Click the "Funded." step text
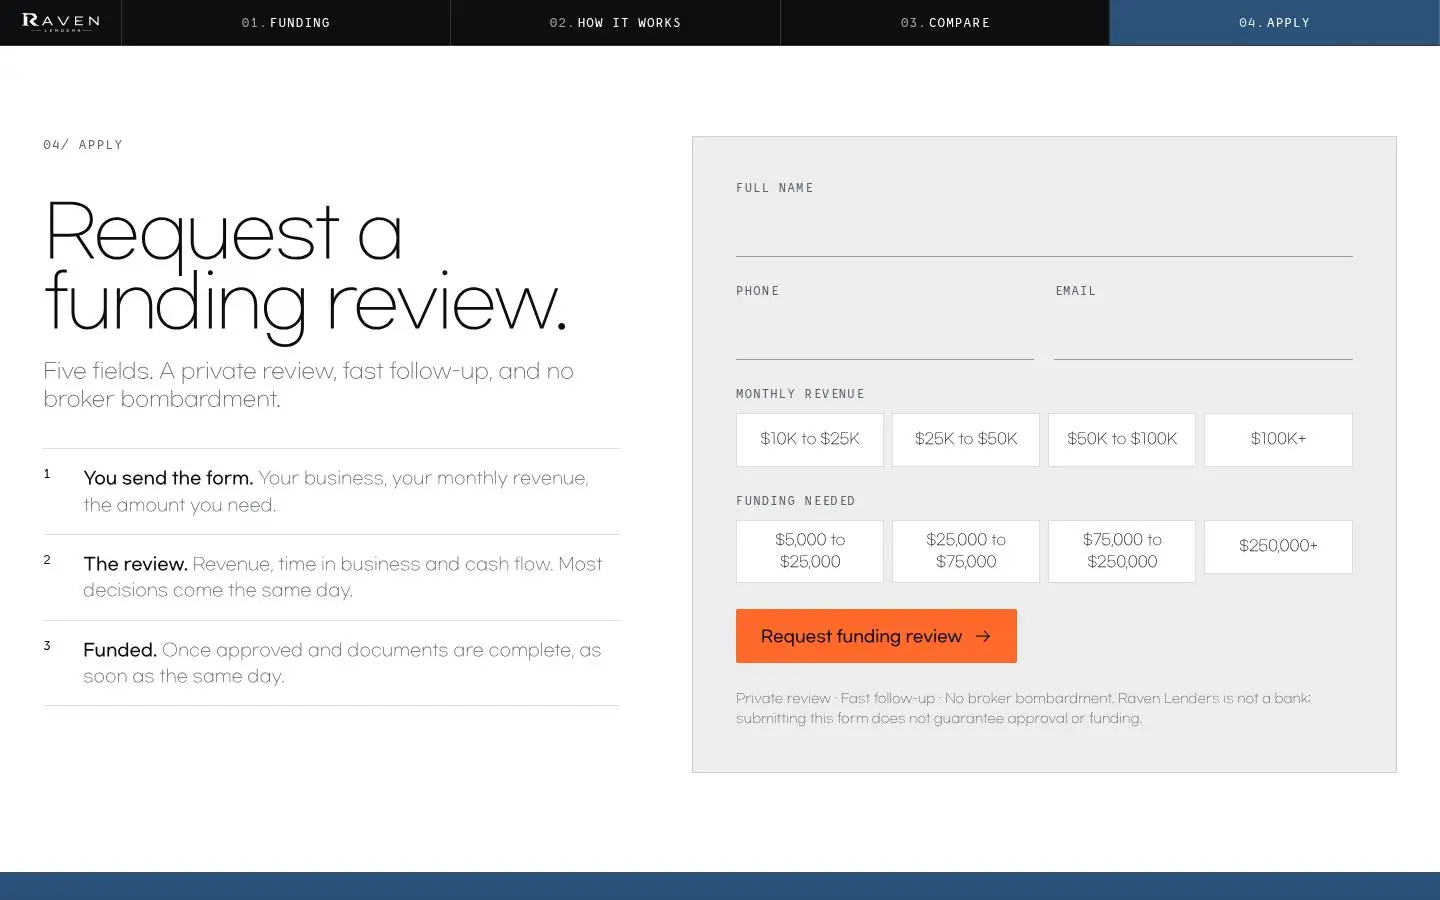The height and width of the screenshot is (900, 1440). point(120,650)
